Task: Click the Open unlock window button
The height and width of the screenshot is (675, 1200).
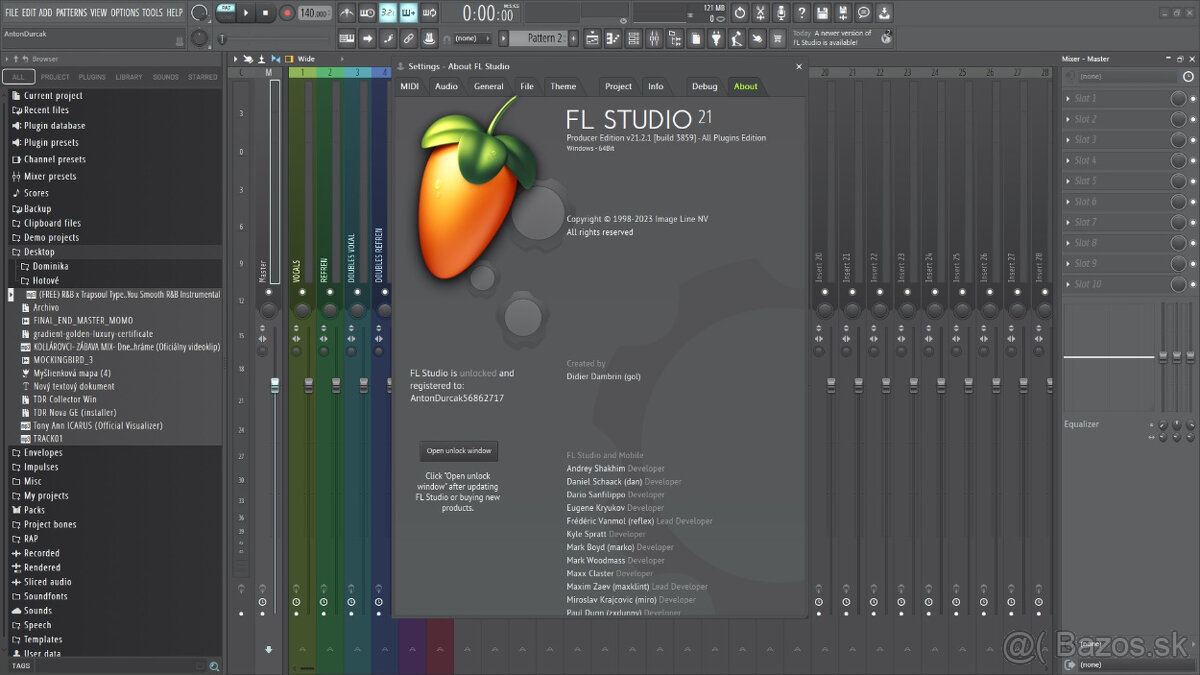Action: click(458, 451)
